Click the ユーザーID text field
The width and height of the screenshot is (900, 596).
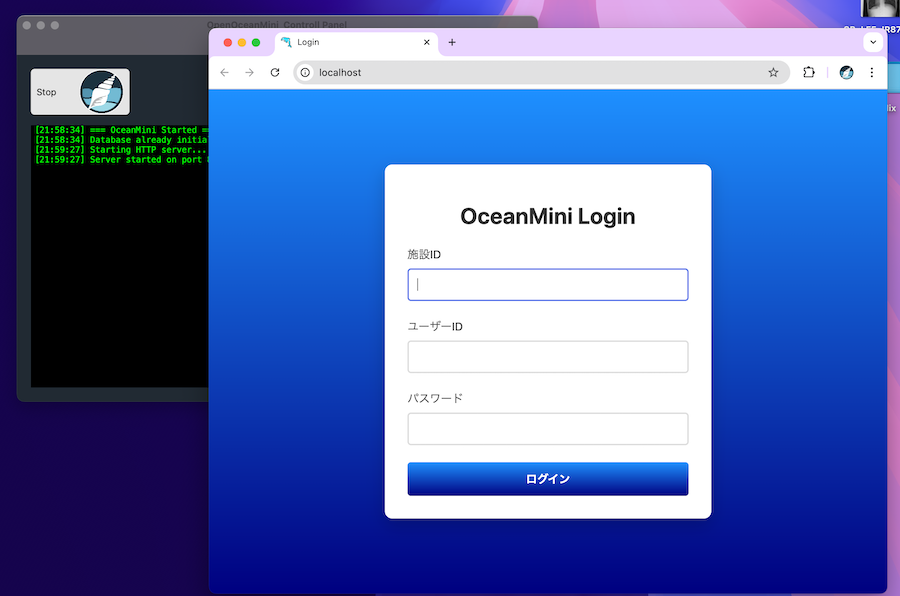pyautogui.click(x=547, y=357)
